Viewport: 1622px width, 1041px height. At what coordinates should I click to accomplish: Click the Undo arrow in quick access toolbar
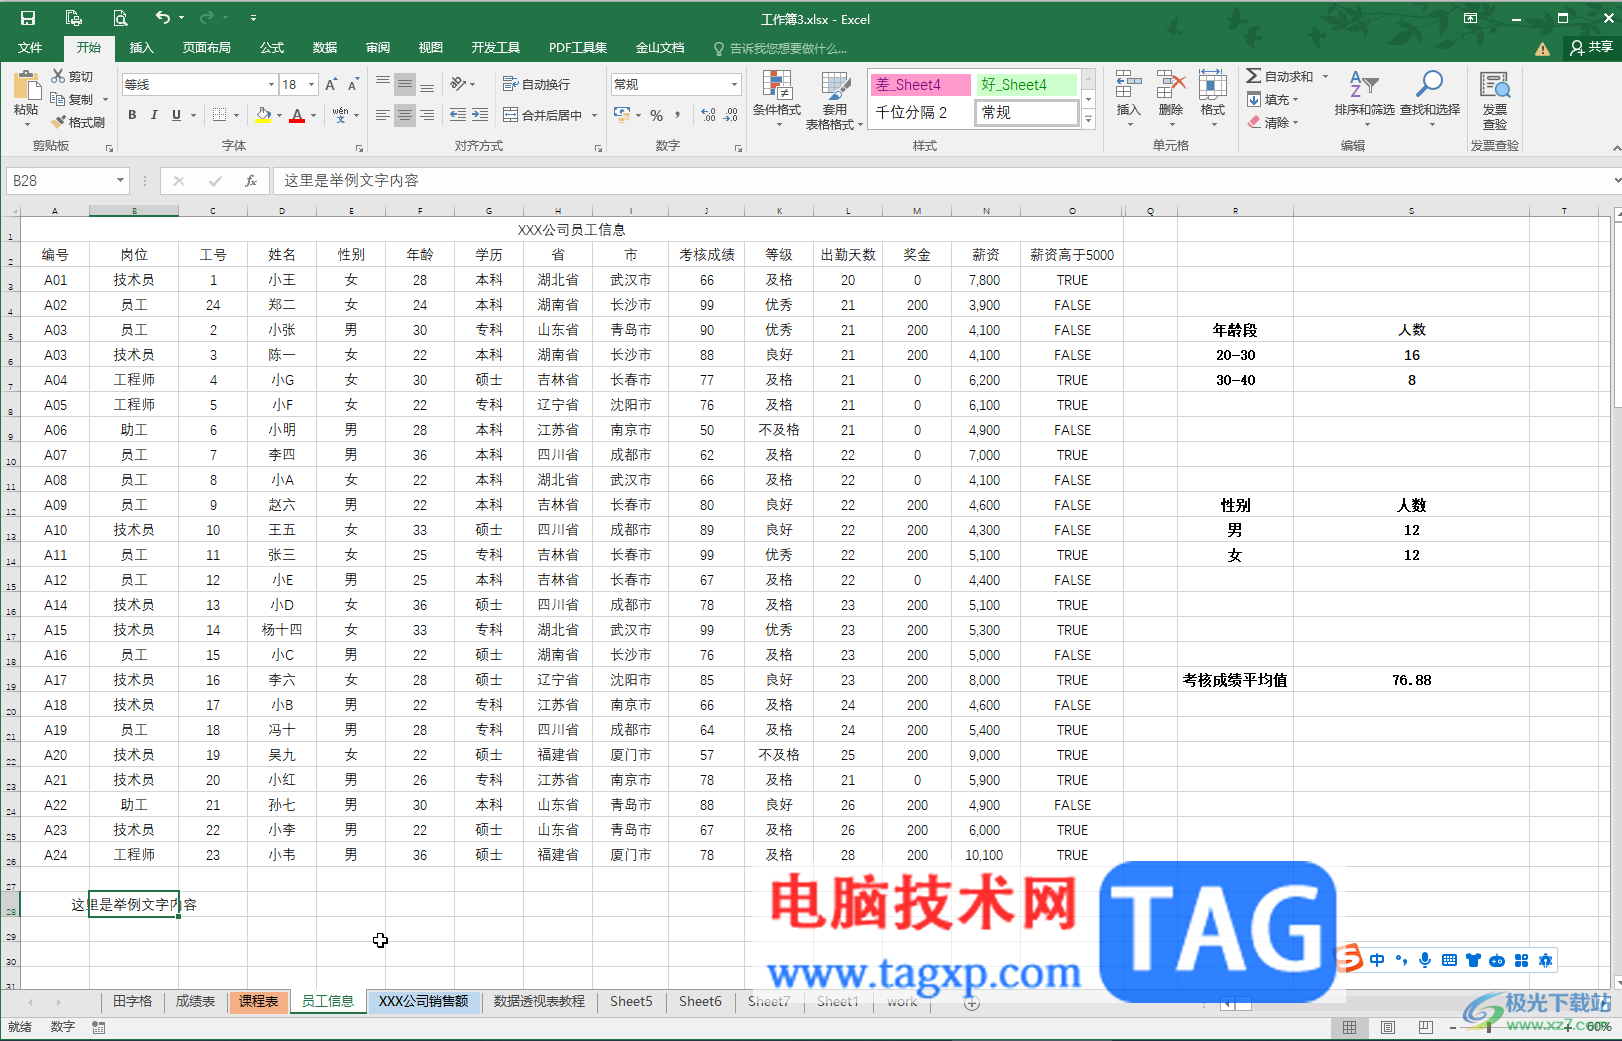click(x=163, y=18)
